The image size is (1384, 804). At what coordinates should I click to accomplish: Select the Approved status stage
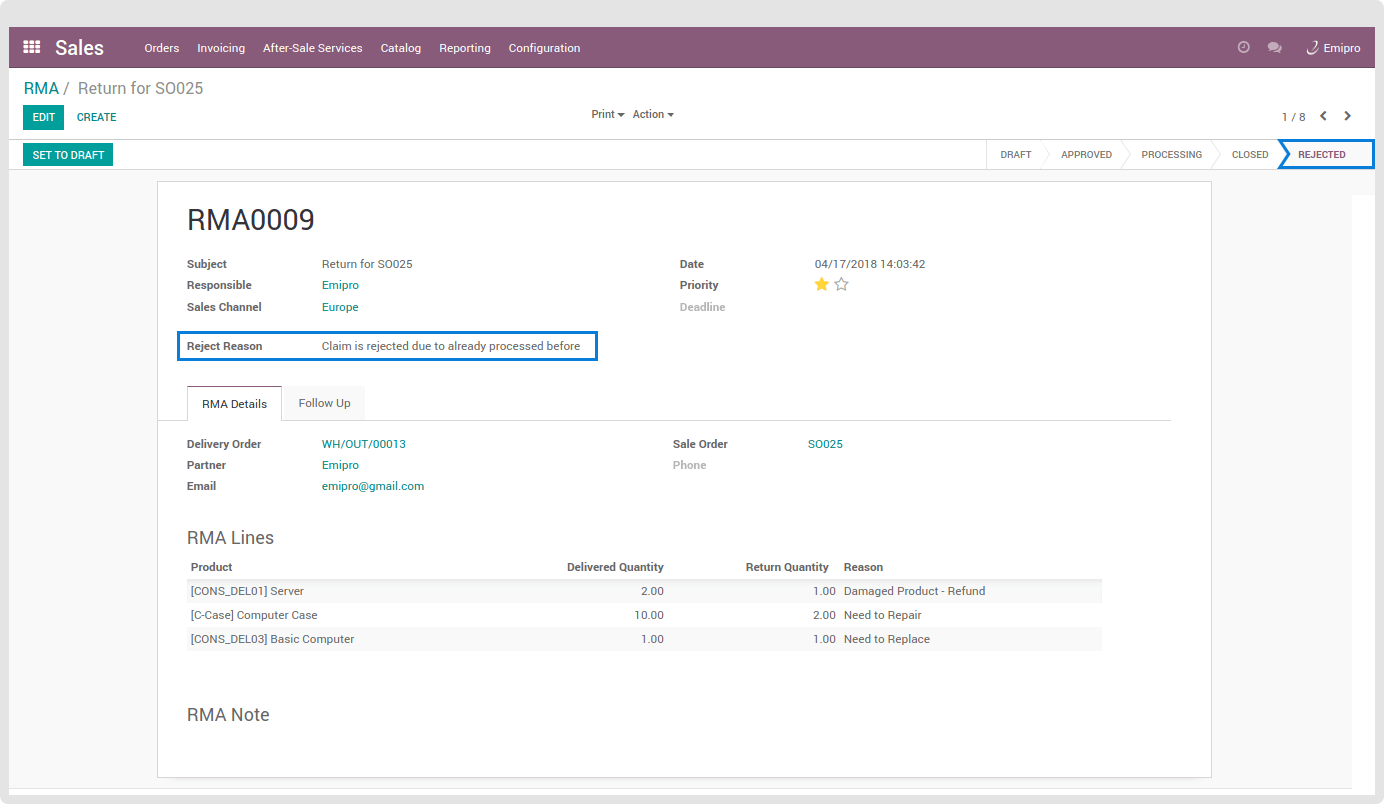coord(1086,155)
